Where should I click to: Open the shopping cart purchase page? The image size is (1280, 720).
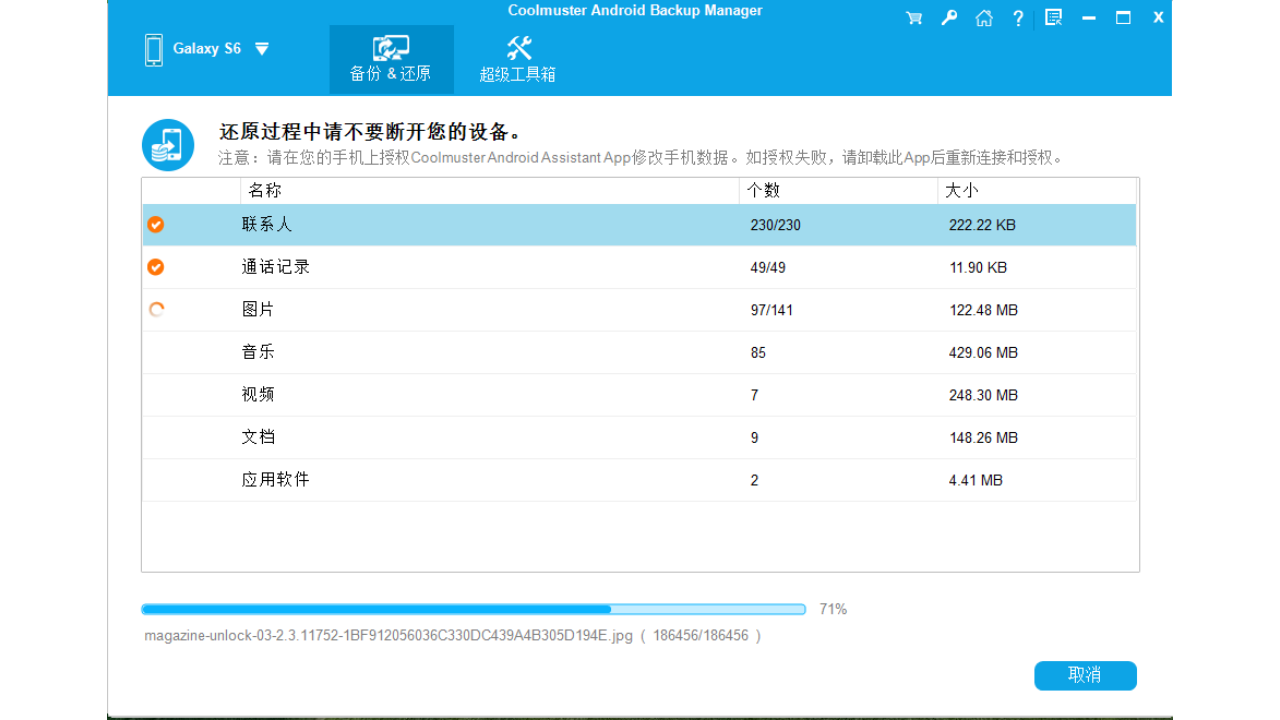pos(913,17)
